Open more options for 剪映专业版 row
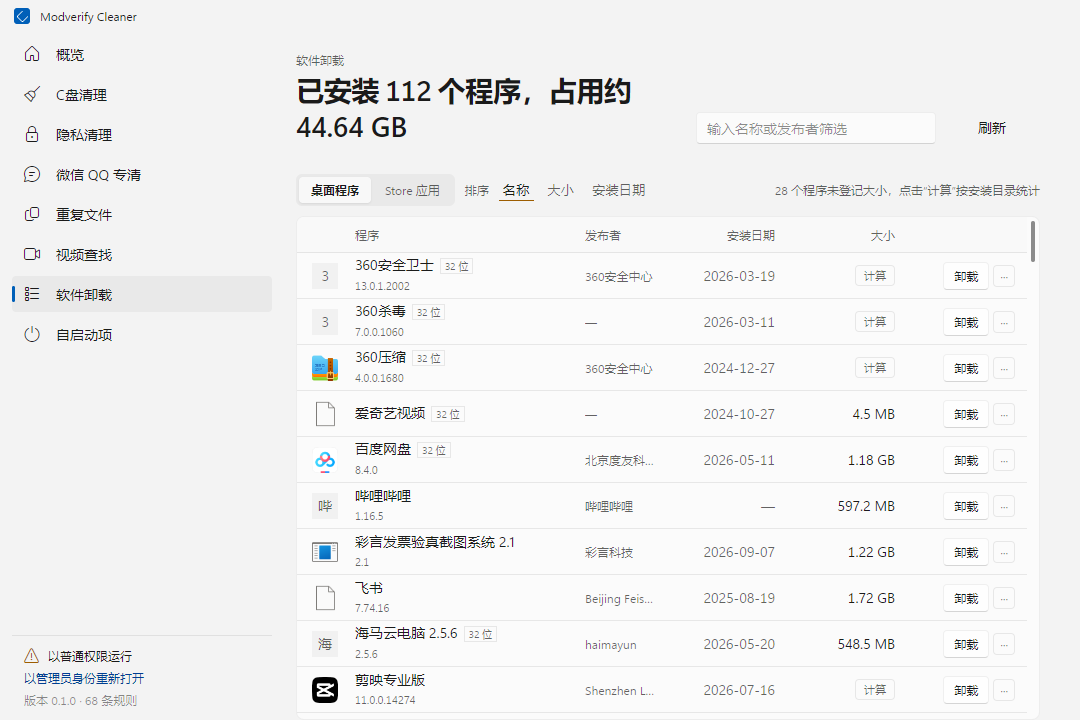The height and width of the screenshot is (720, 1080). tap(1004, 690)
